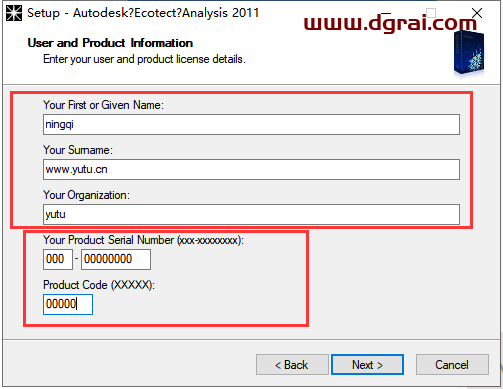503x389 pixels.
Task: Click the window title 'Setup - Autodesk?Ecotect?Analysis 2011'
Action: pyautogui.click(x=143, y=13)
